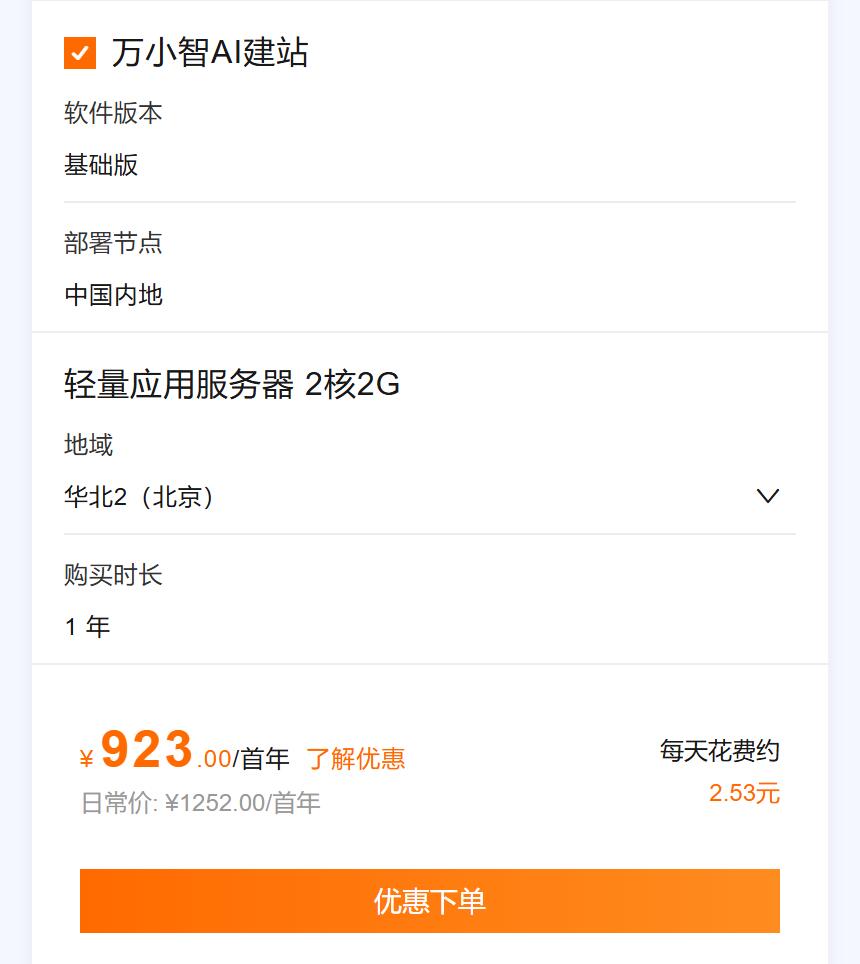Click the 软件版本 label
Screen dimensions: 860x964
click(113, 113)
